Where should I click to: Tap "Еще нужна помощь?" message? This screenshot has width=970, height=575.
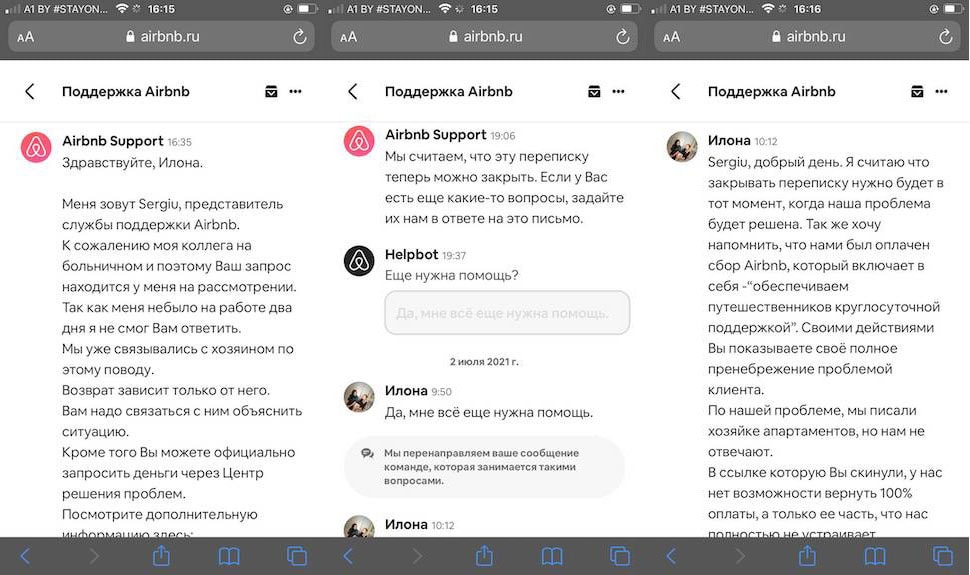(452, 275)
